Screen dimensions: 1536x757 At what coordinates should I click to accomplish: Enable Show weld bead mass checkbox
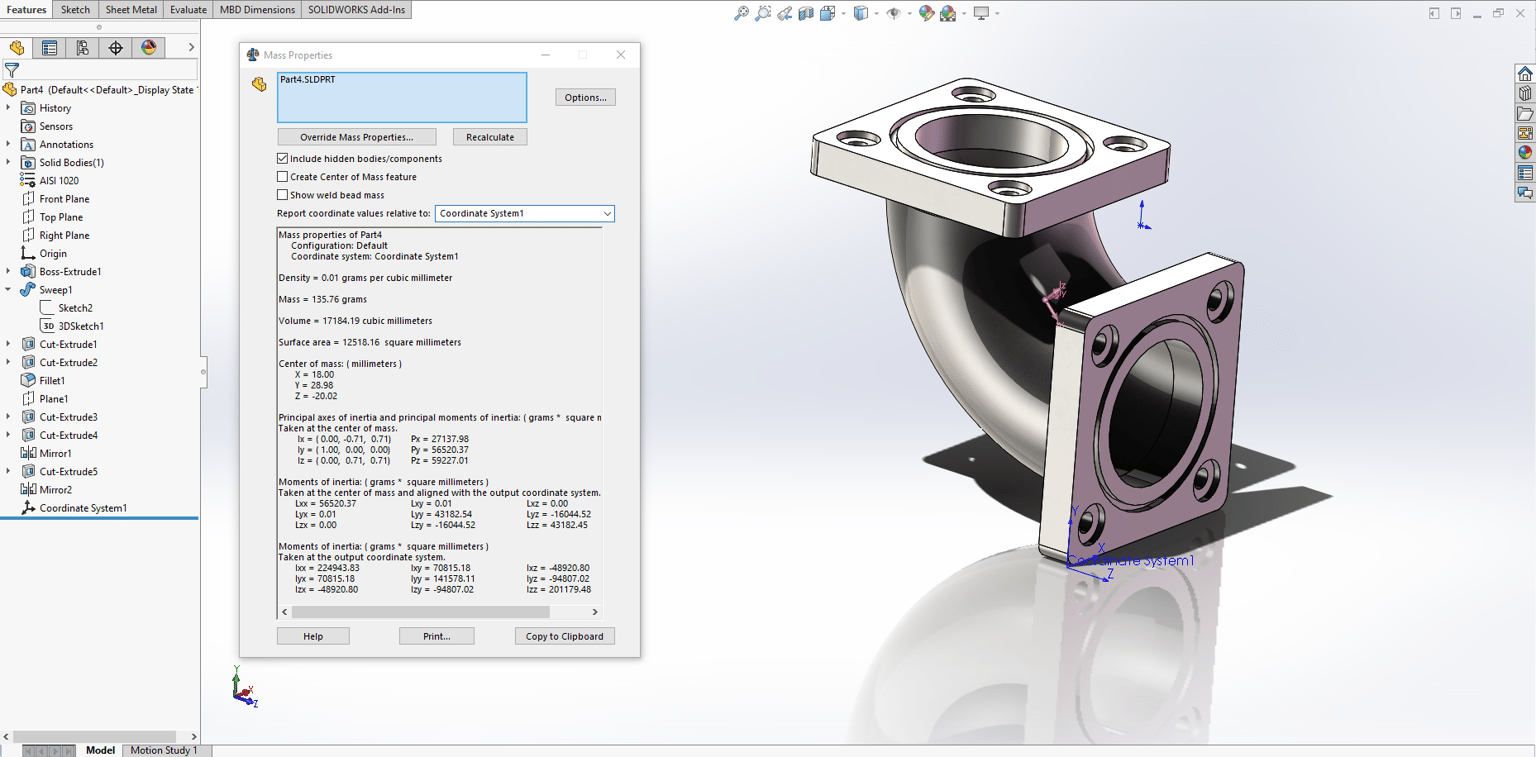[282, 195]
